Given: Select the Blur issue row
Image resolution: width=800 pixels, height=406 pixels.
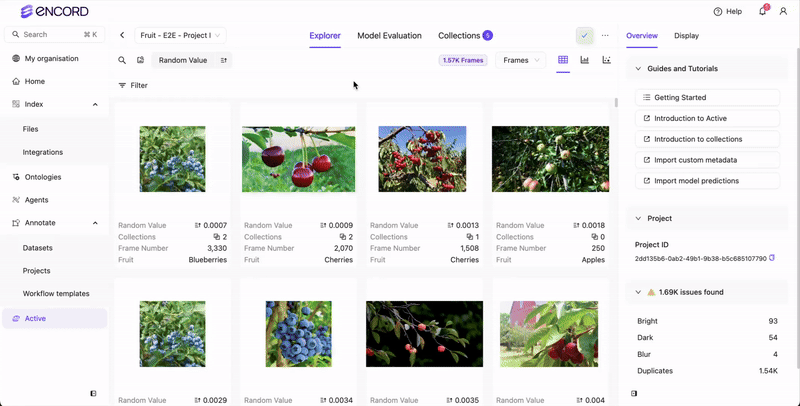Looking at the screenshot, I should pyautogui.click(x=707, y=354).
